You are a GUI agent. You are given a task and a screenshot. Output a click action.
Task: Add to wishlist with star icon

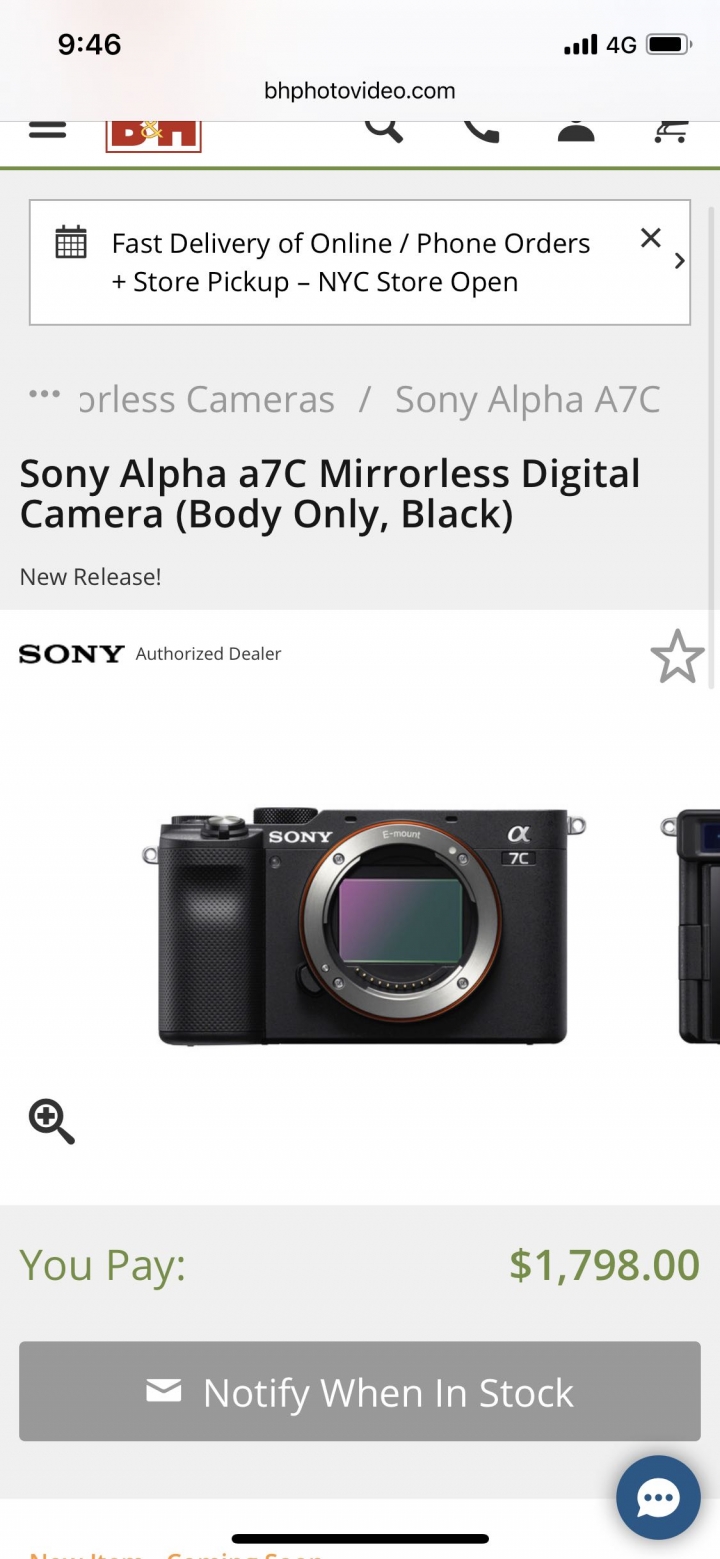point(677,656)
